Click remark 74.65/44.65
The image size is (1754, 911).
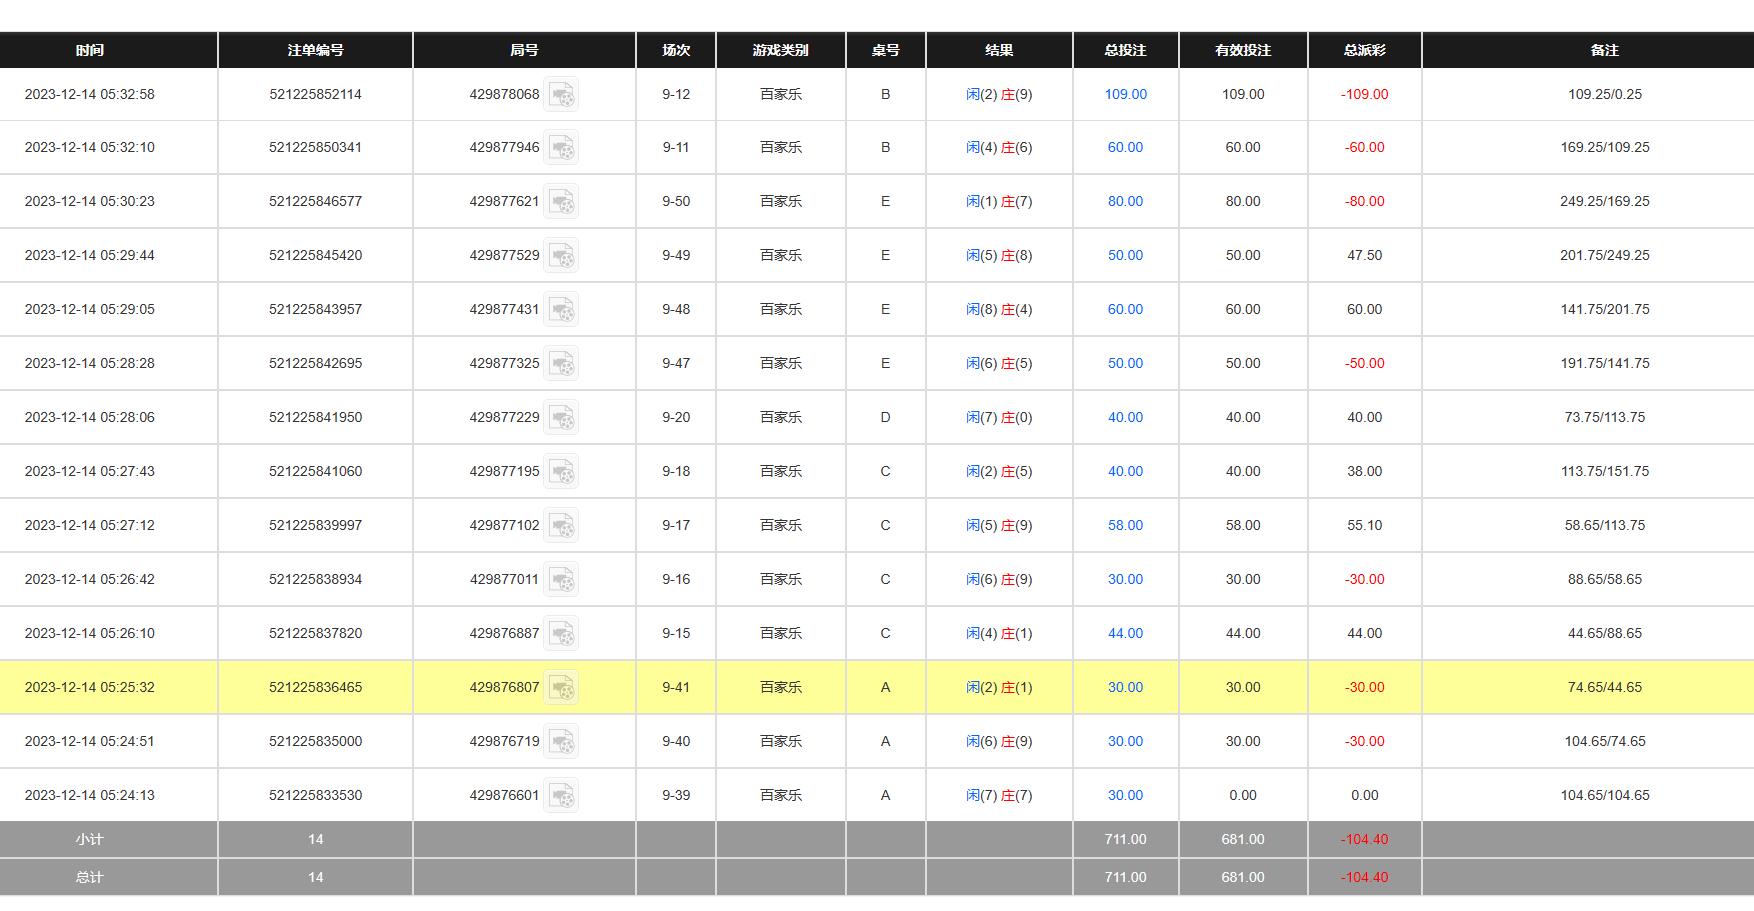click(1604, 687)
